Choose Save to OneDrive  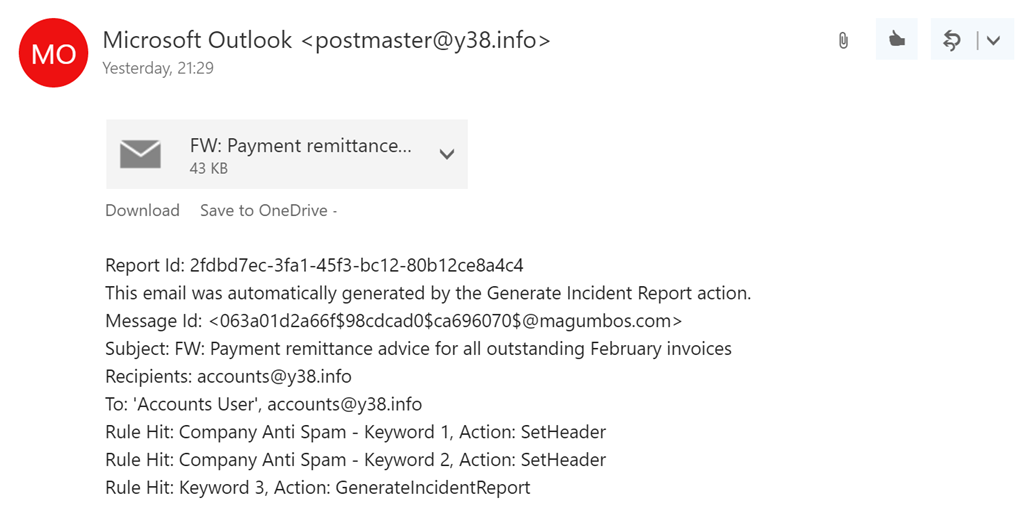pos(265,210)
